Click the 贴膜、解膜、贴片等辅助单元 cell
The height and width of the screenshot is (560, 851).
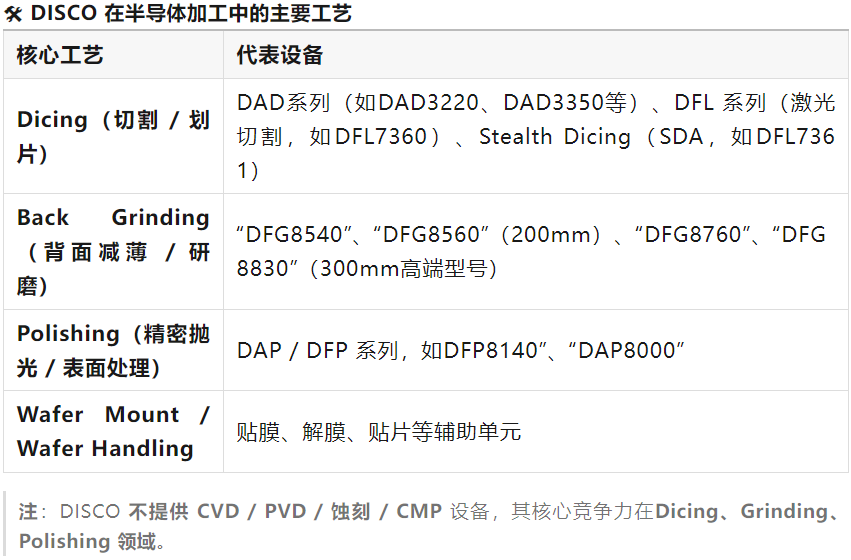click(536, 432)
